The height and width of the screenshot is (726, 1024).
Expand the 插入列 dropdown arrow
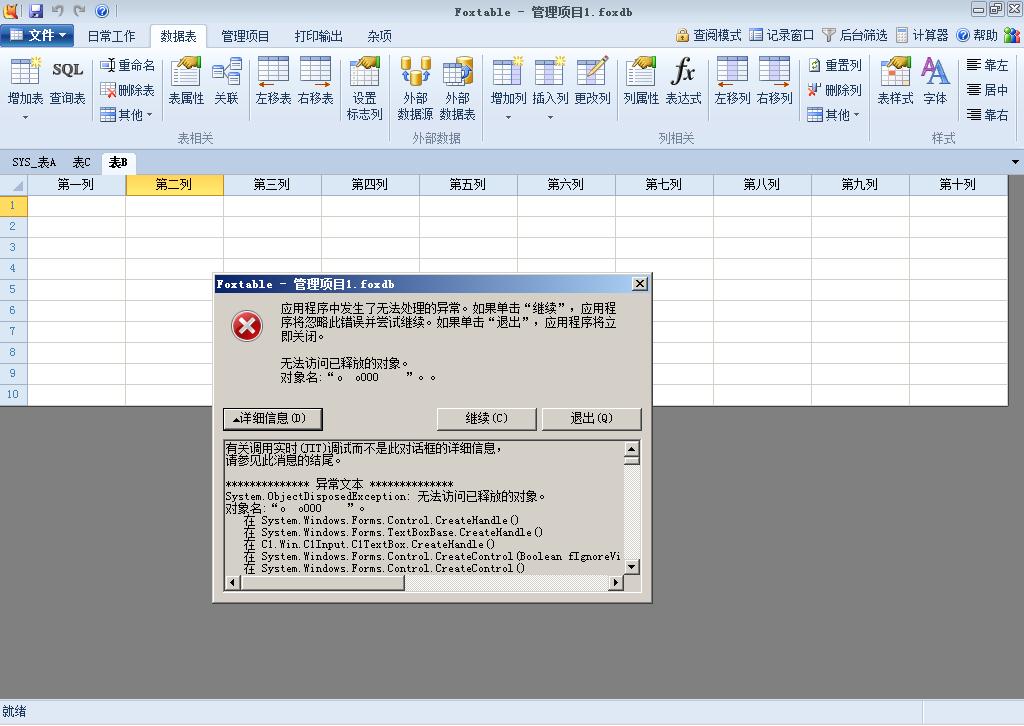(x=550, y=118)
